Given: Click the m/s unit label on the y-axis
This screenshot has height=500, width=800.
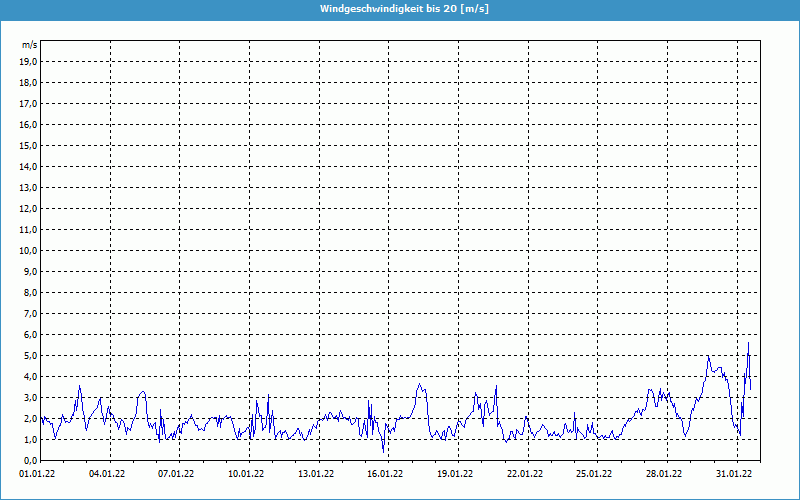Looking at the screenshot, I should [30, 45].
